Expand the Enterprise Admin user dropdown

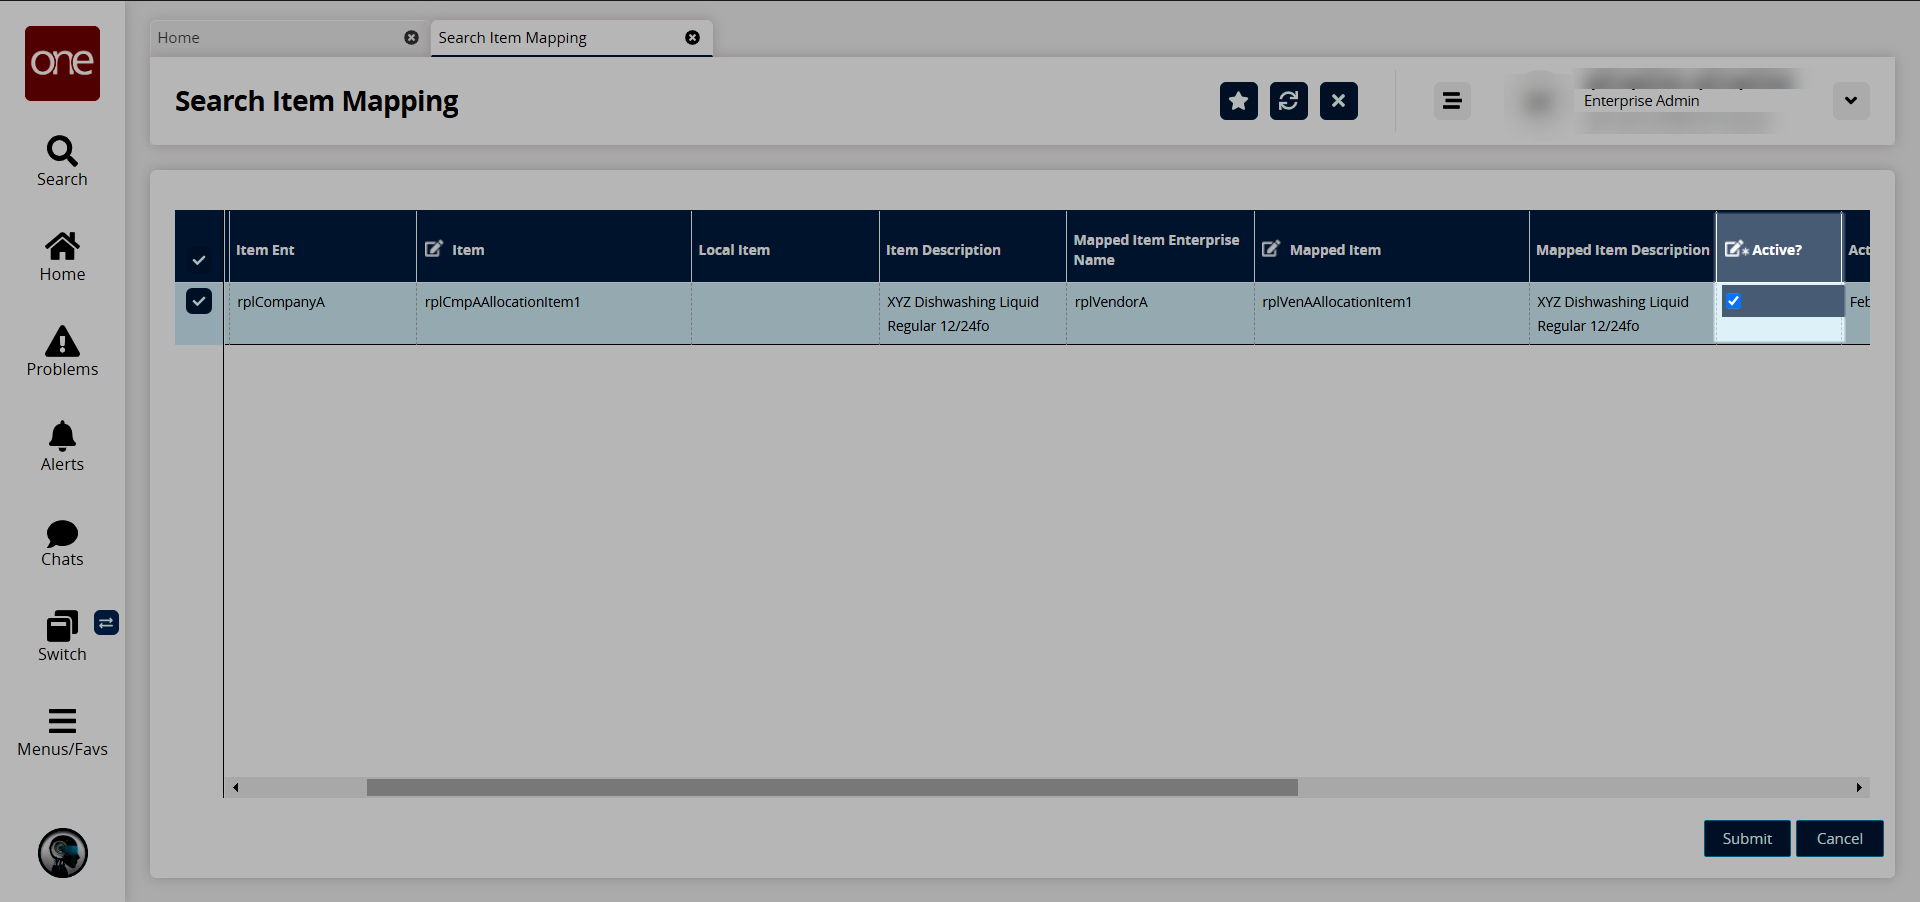(1851, 101)
